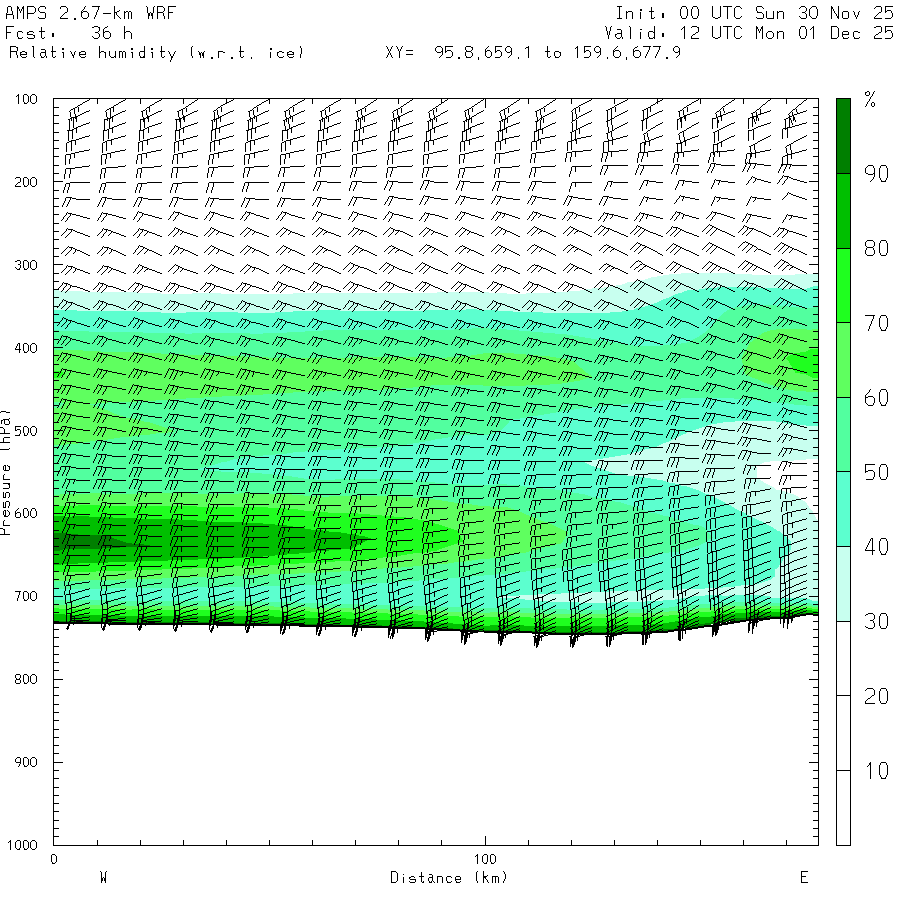Click the 'E' east direction label
The height and width of the screenshot is (900, 900).
tap(804, 878)
